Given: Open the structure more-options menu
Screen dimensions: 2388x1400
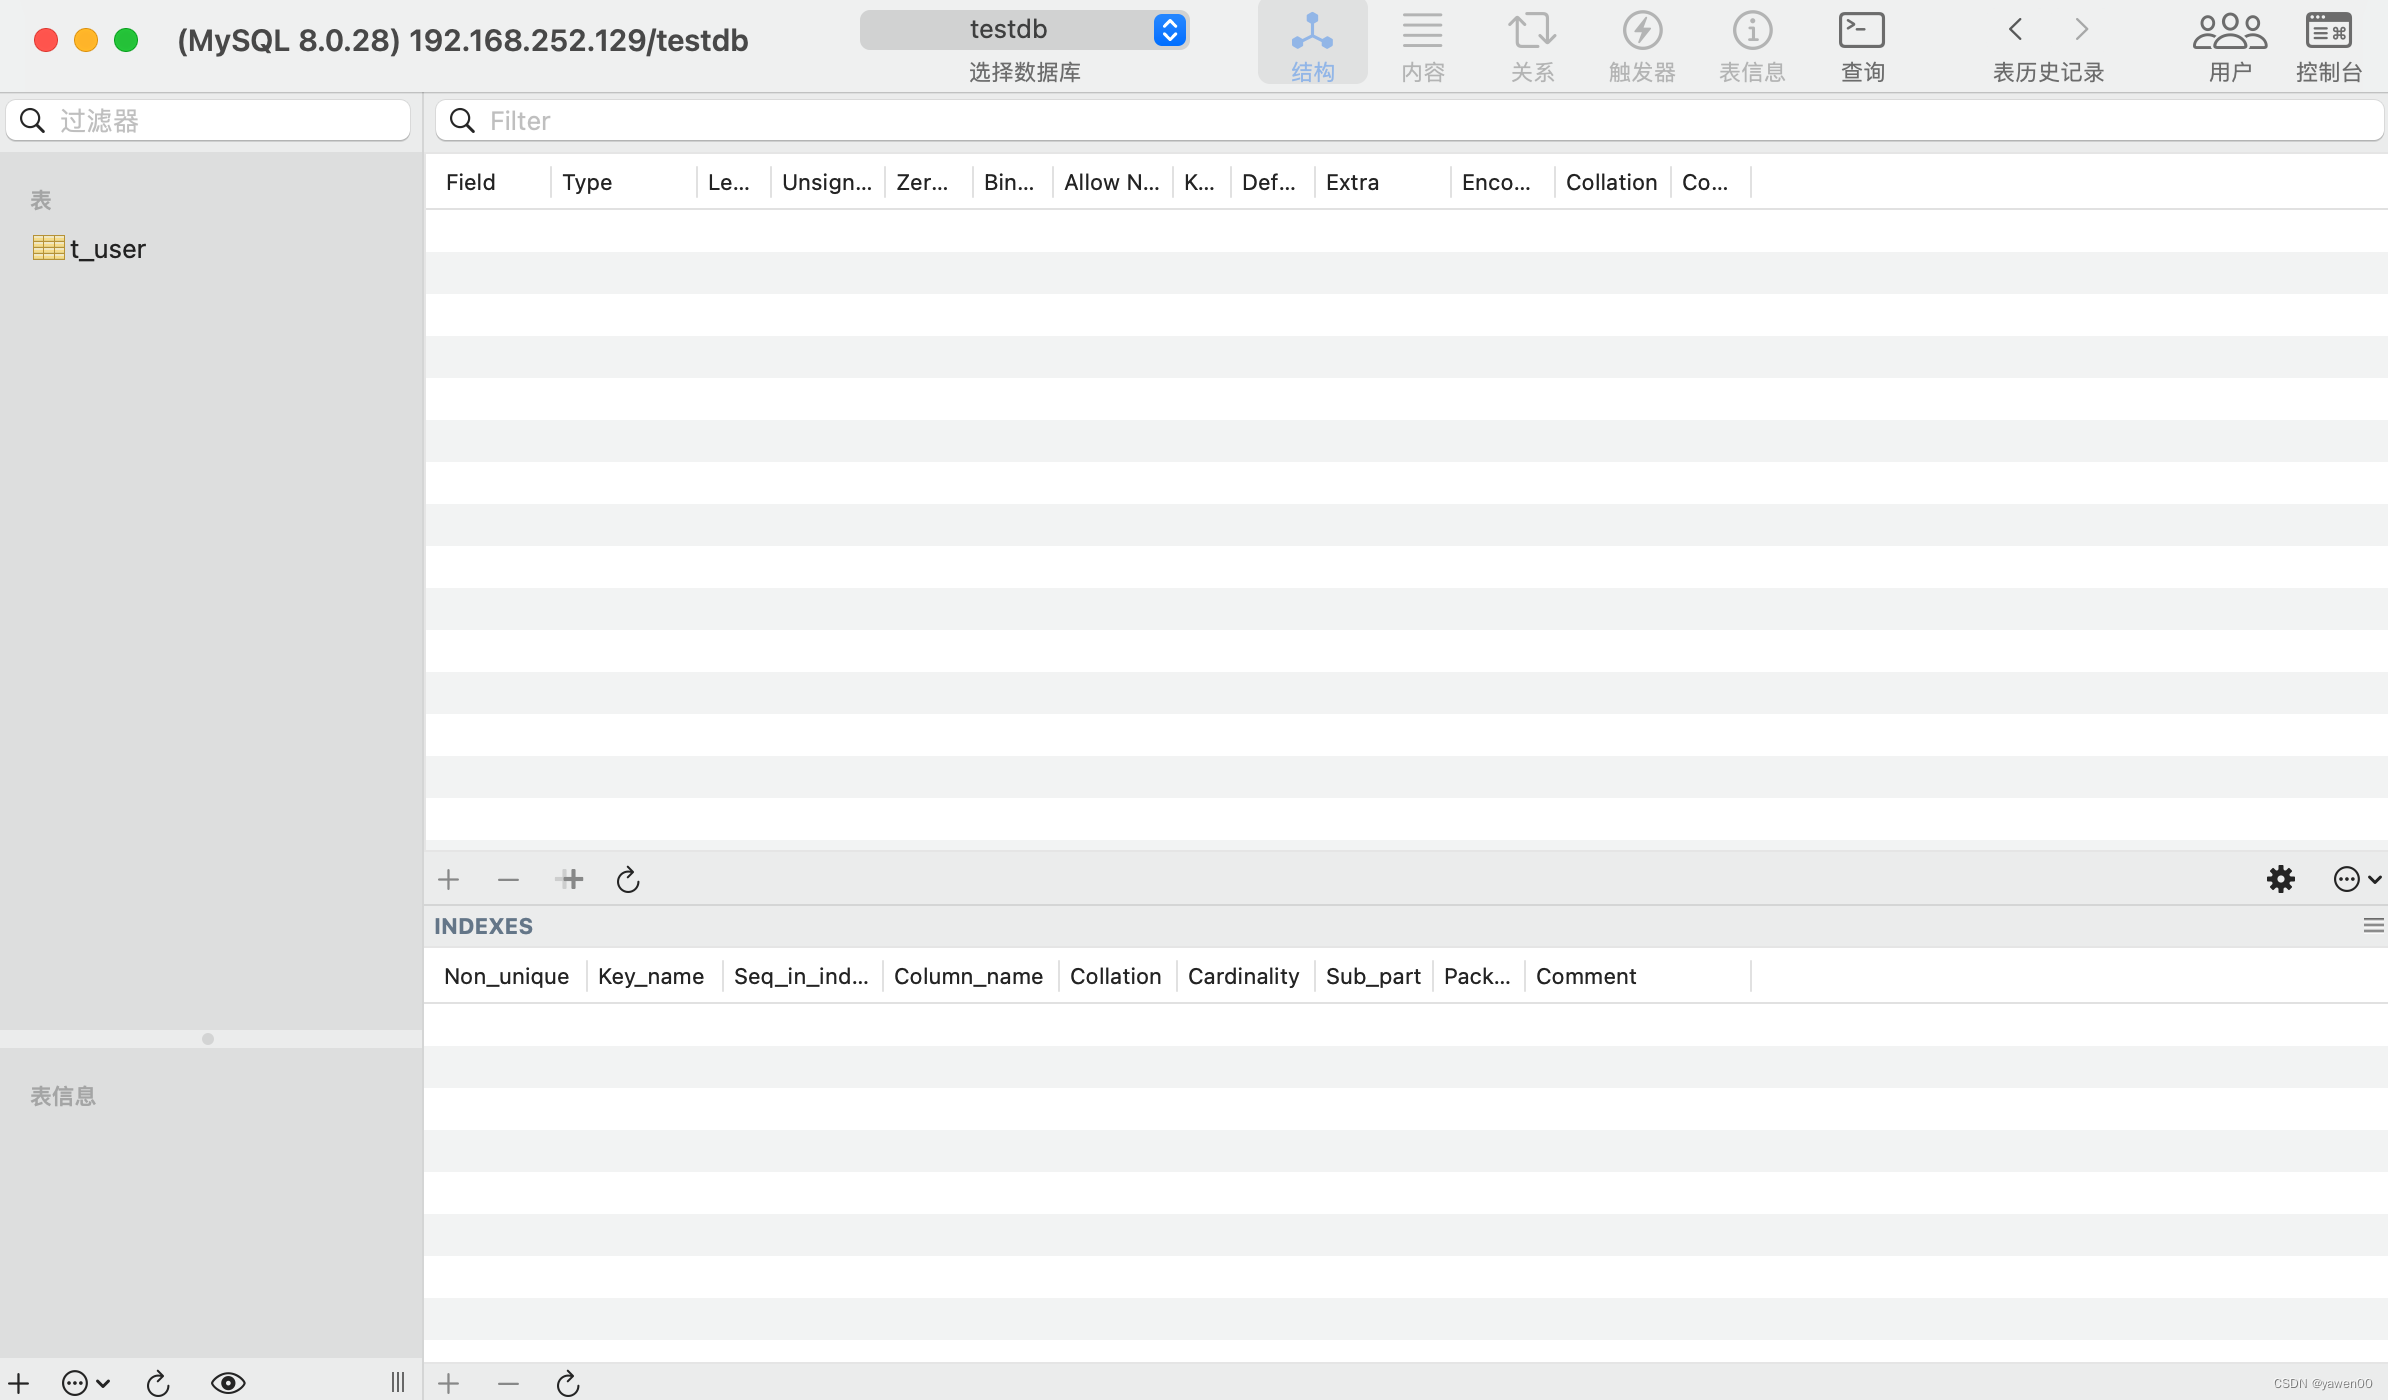Looking at the screenshot, I should tap(2357, 880).
